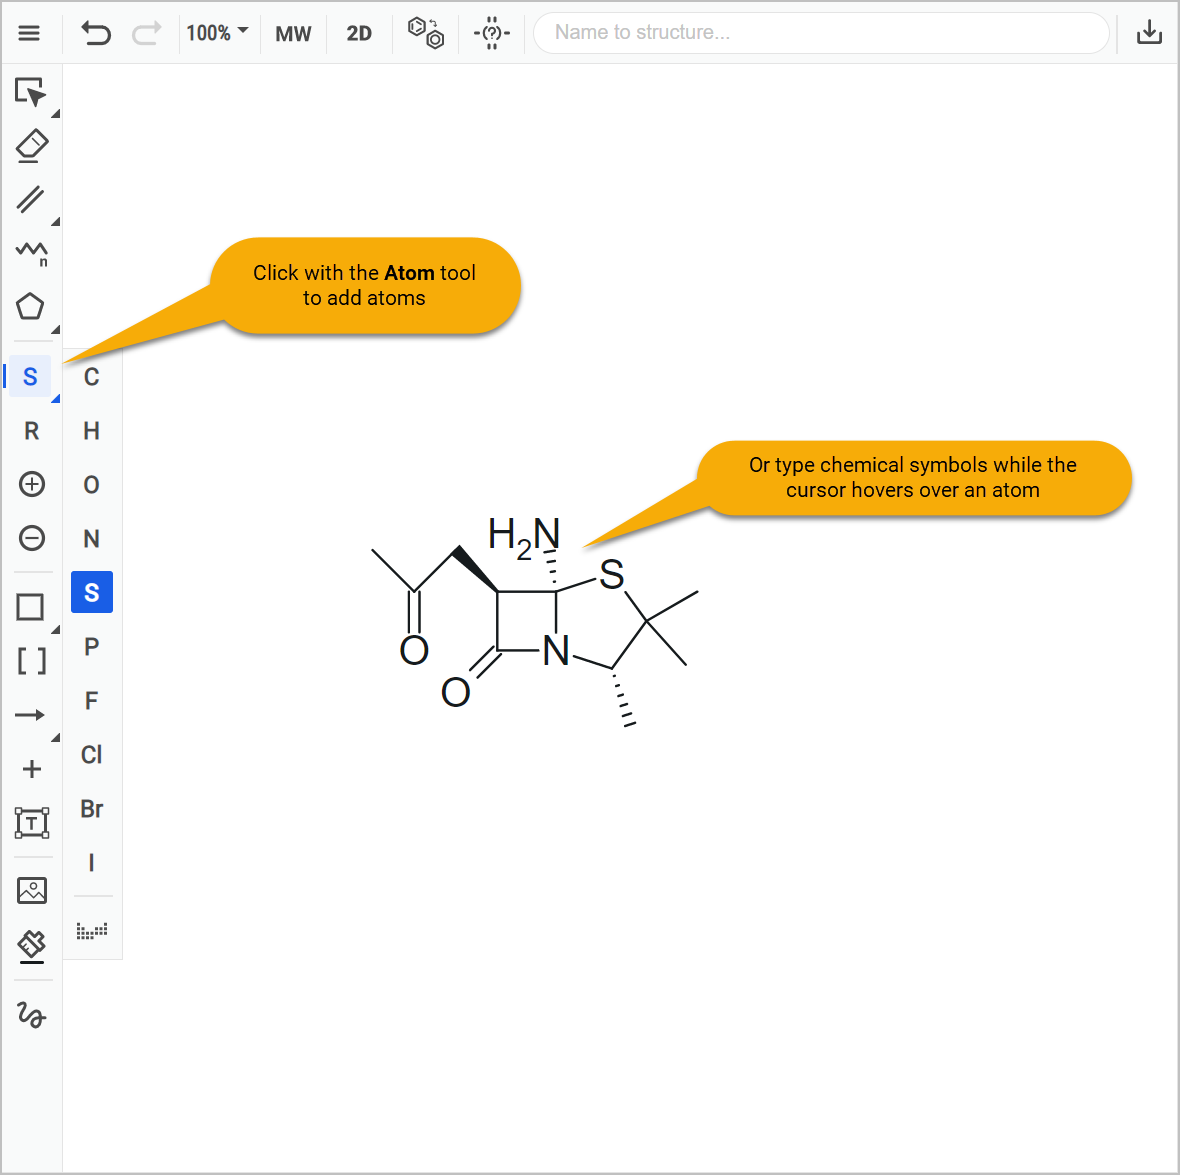Undo the last action
Viewport: 1180px width, 1175px height.
click(x=95, y=33)
